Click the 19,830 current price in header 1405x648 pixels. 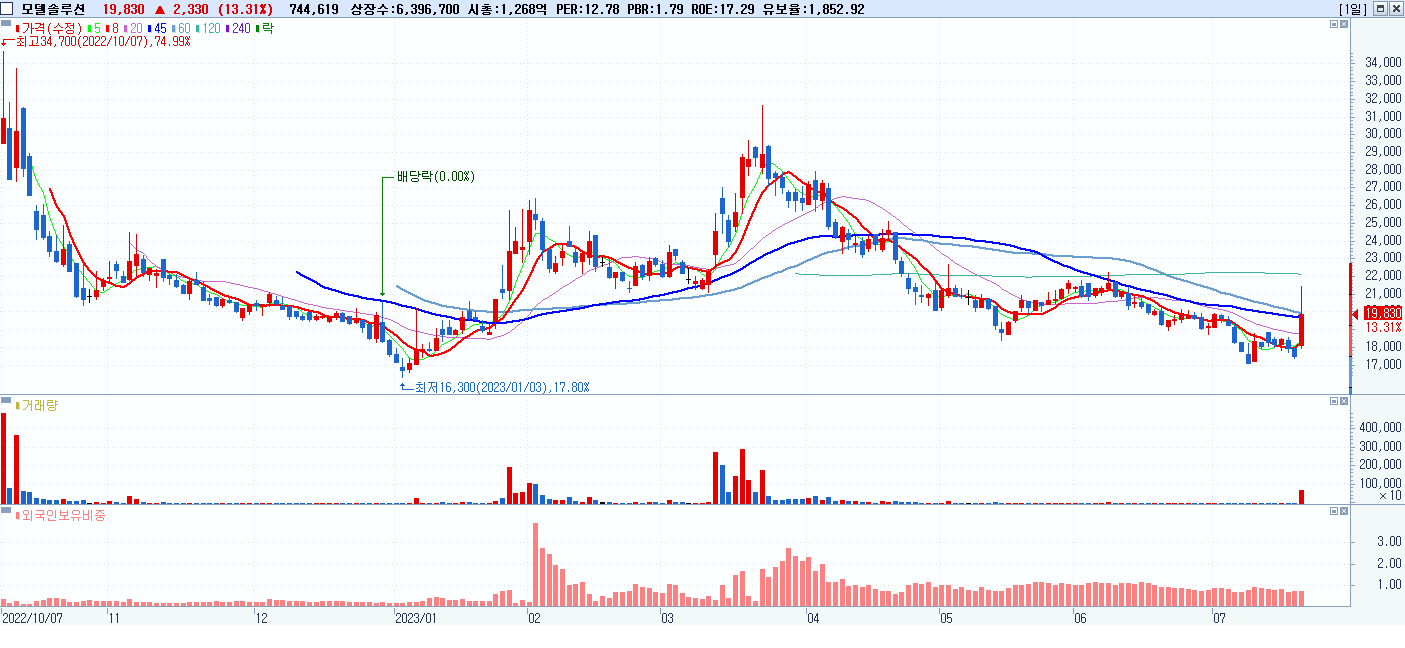coord(124,9)
